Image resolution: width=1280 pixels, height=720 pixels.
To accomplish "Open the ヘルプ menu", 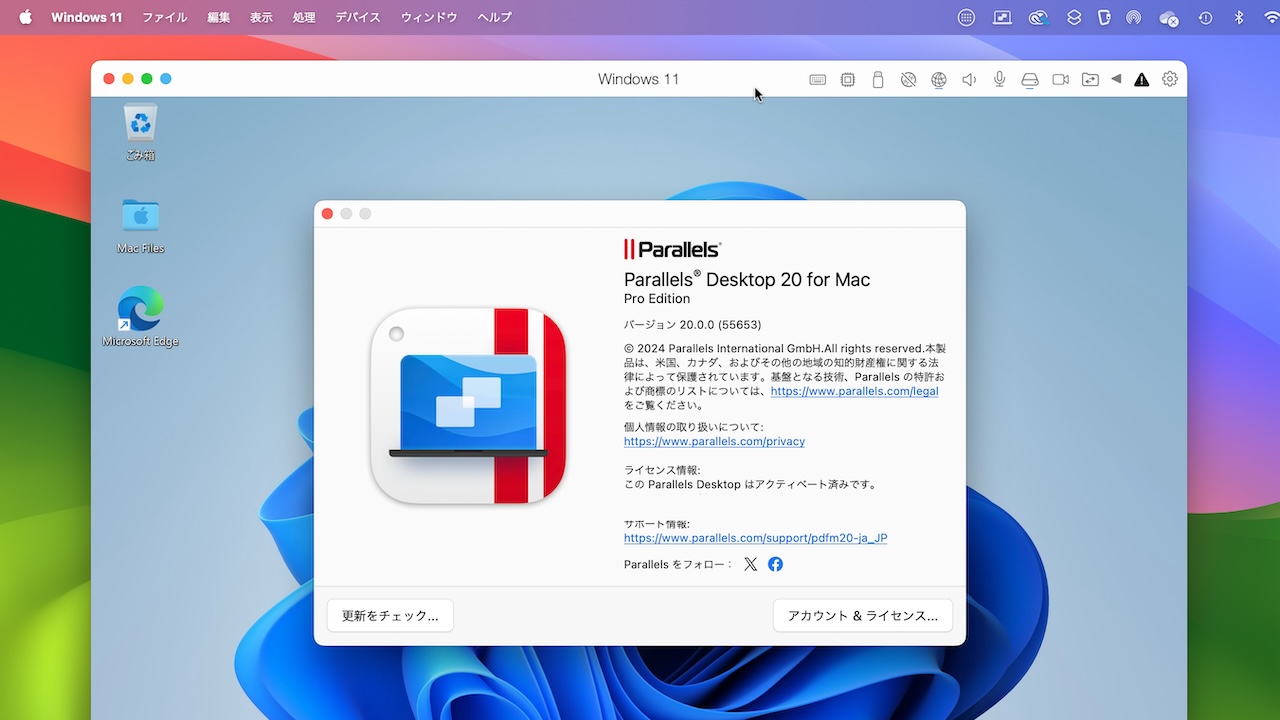I will [x=494, y=17].
